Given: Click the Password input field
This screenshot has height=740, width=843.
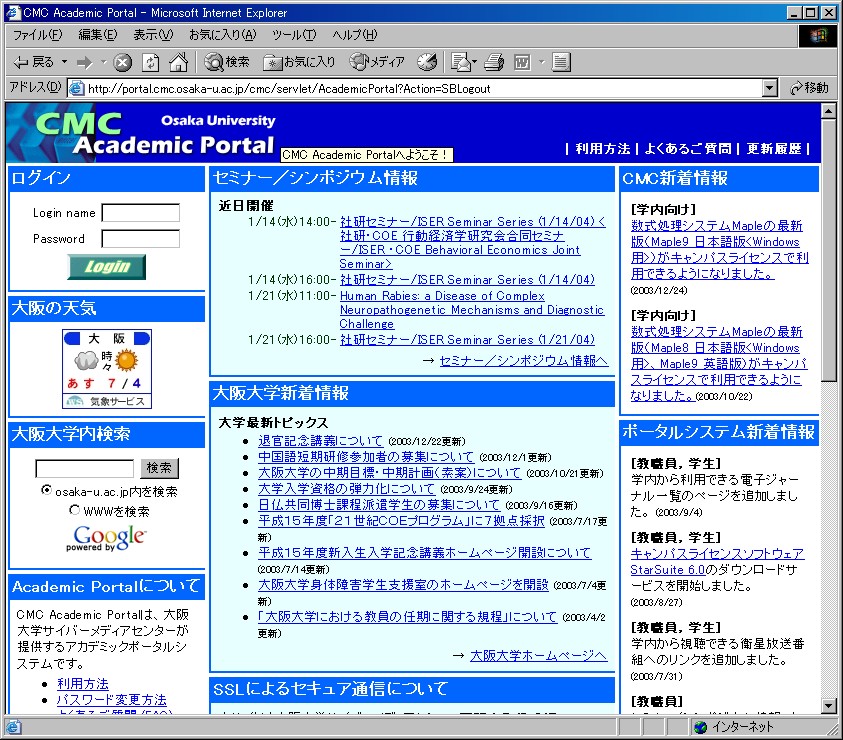Looking at the screenshot, I should (x=141, y=239).
